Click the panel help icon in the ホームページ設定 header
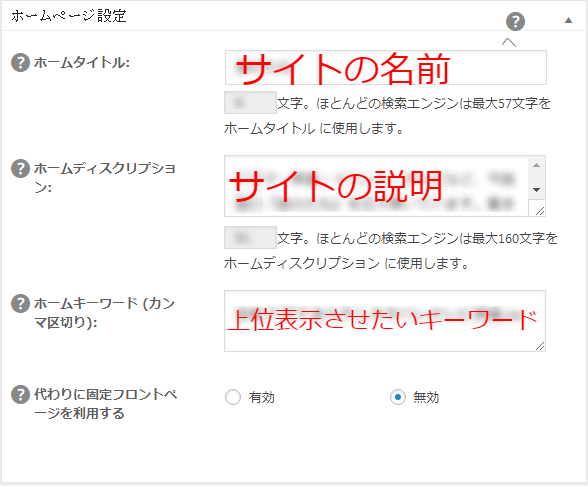Screen dimensions: 588x486 tap(515, 21)
